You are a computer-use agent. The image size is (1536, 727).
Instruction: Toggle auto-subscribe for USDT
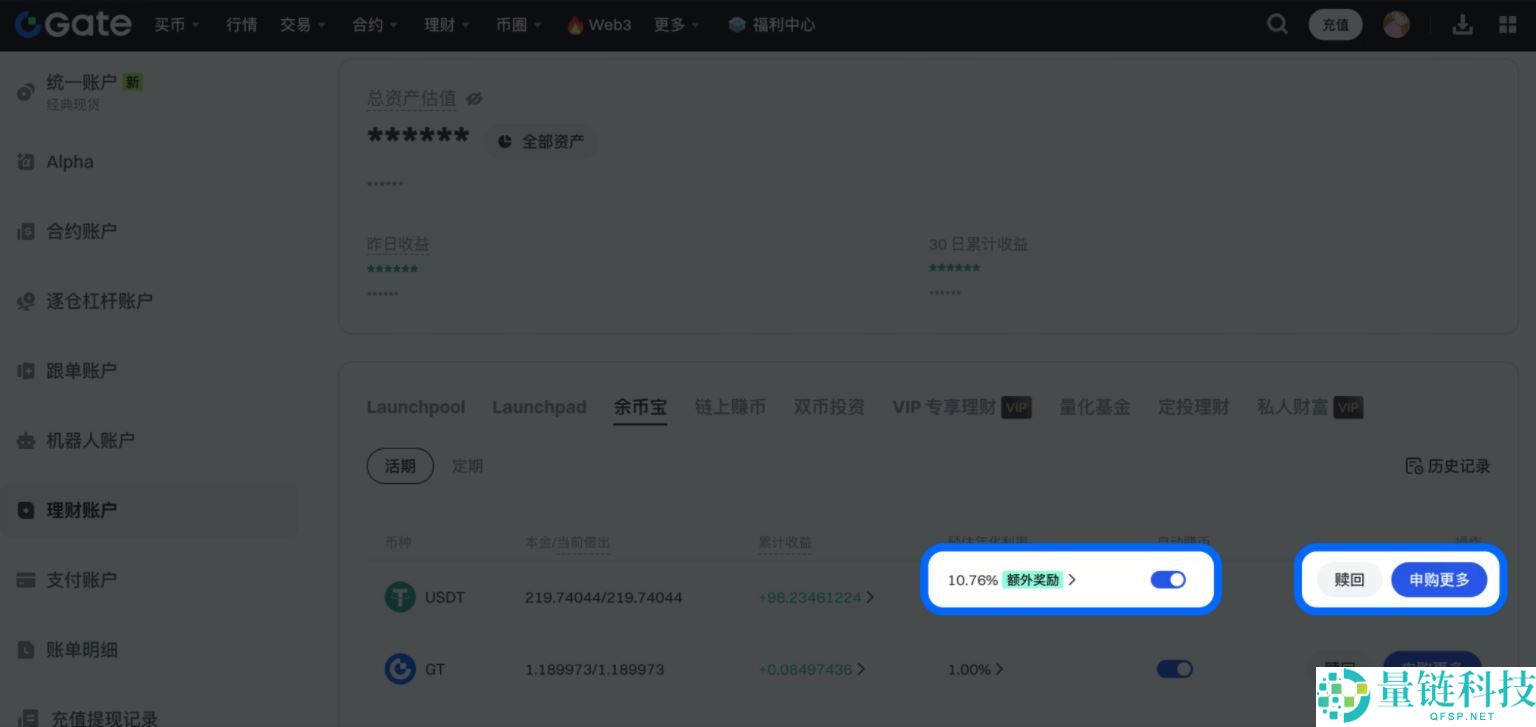pyautogui.click(x=1168, y=580)
